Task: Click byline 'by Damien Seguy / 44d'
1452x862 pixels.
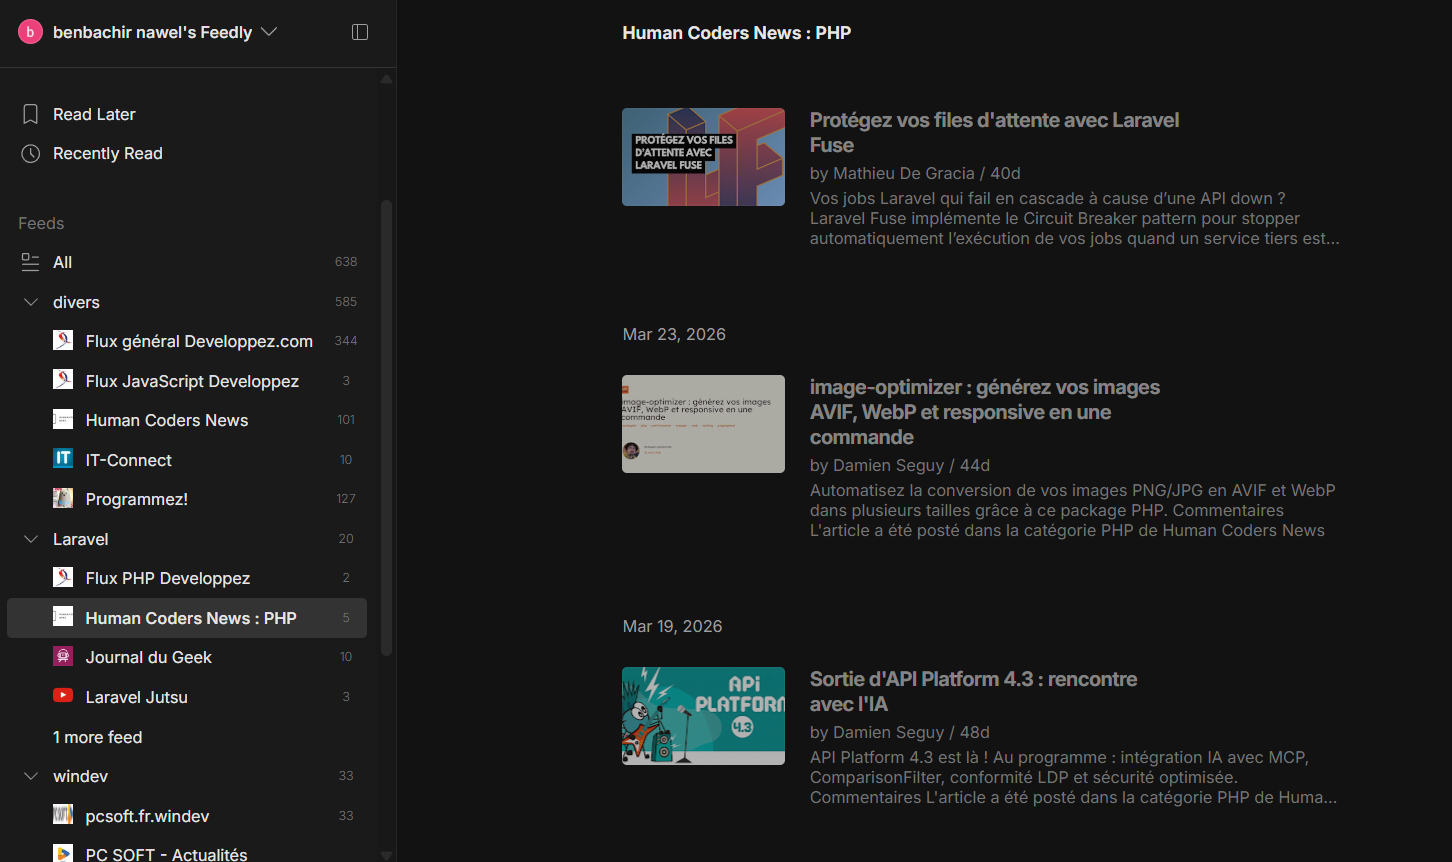Action: click(900, 465)
